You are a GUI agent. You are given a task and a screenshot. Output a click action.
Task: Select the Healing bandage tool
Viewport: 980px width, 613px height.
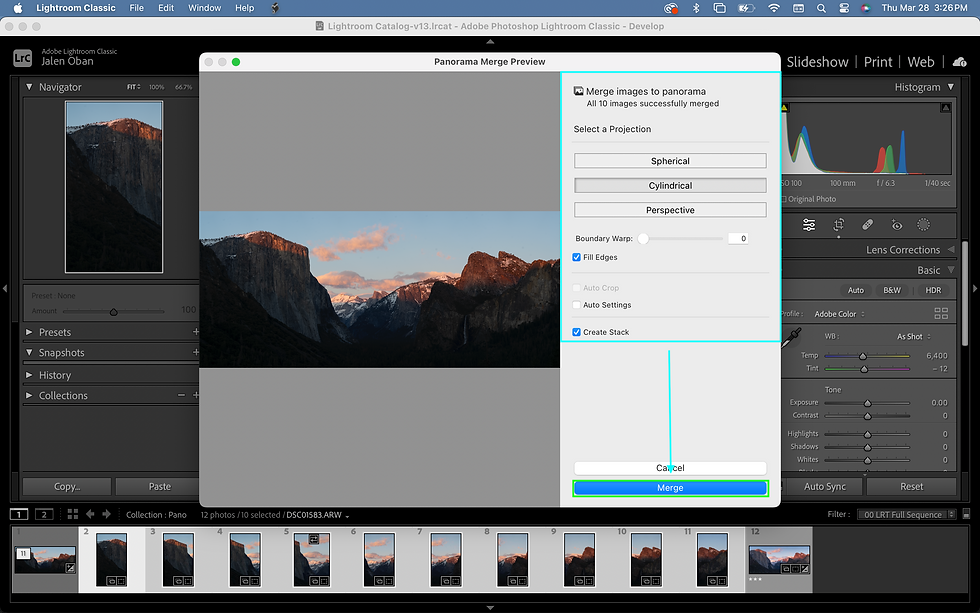click(868, 225)
